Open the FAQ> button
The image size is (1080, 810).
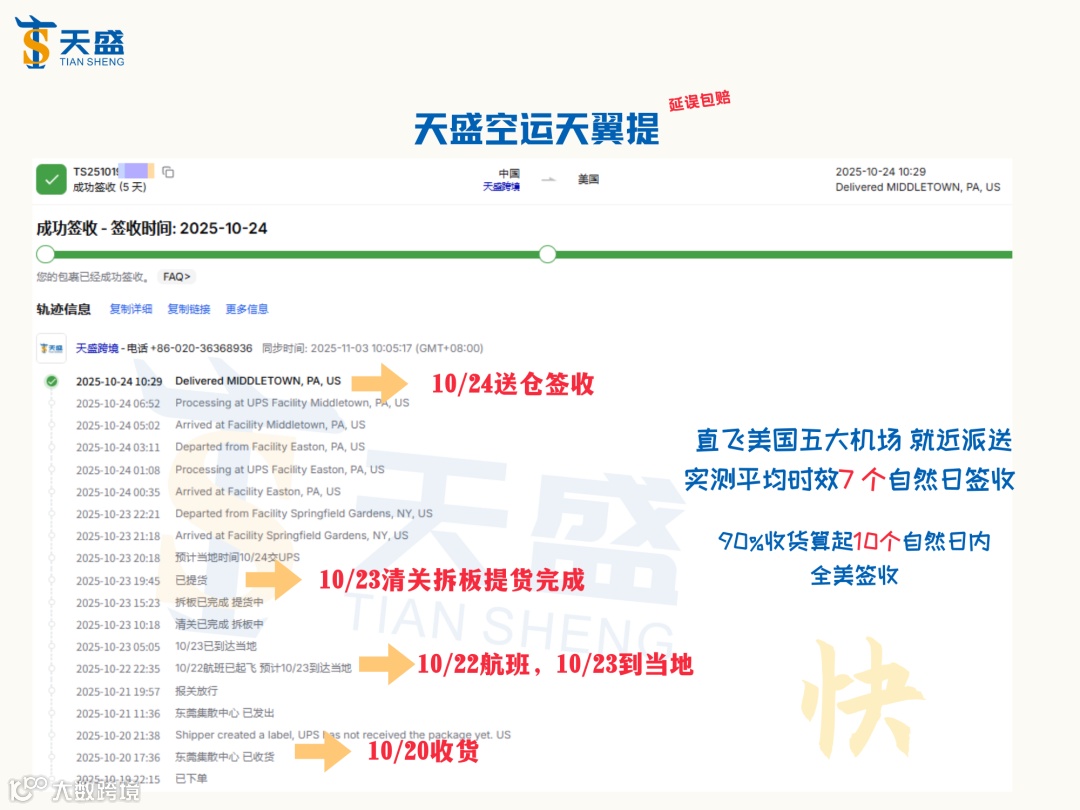176,277
